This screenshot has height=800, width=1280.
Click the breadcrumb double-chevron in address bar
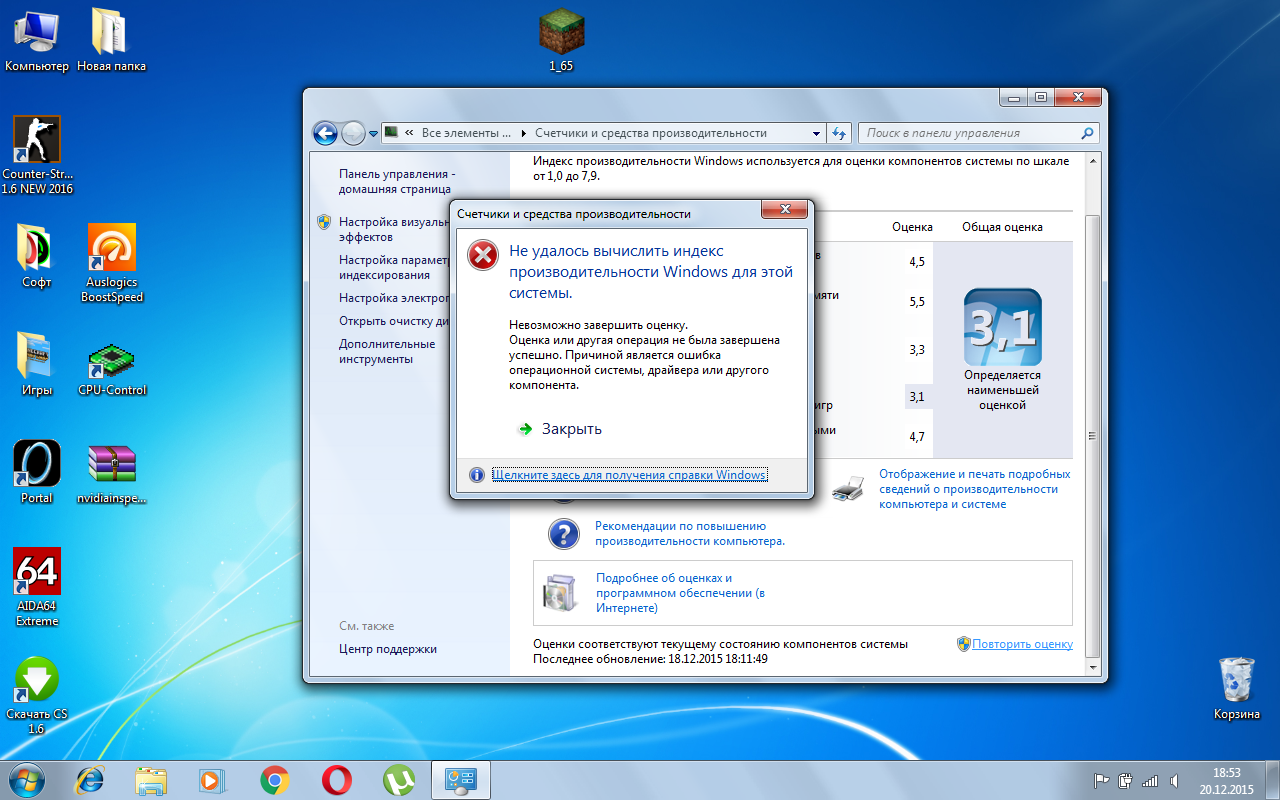(409, 133)
